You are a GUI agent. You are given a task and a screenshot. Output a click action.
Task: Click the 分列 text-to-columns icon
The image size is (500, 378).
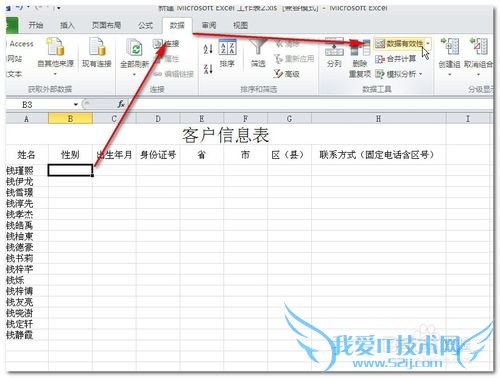point(334,53)
